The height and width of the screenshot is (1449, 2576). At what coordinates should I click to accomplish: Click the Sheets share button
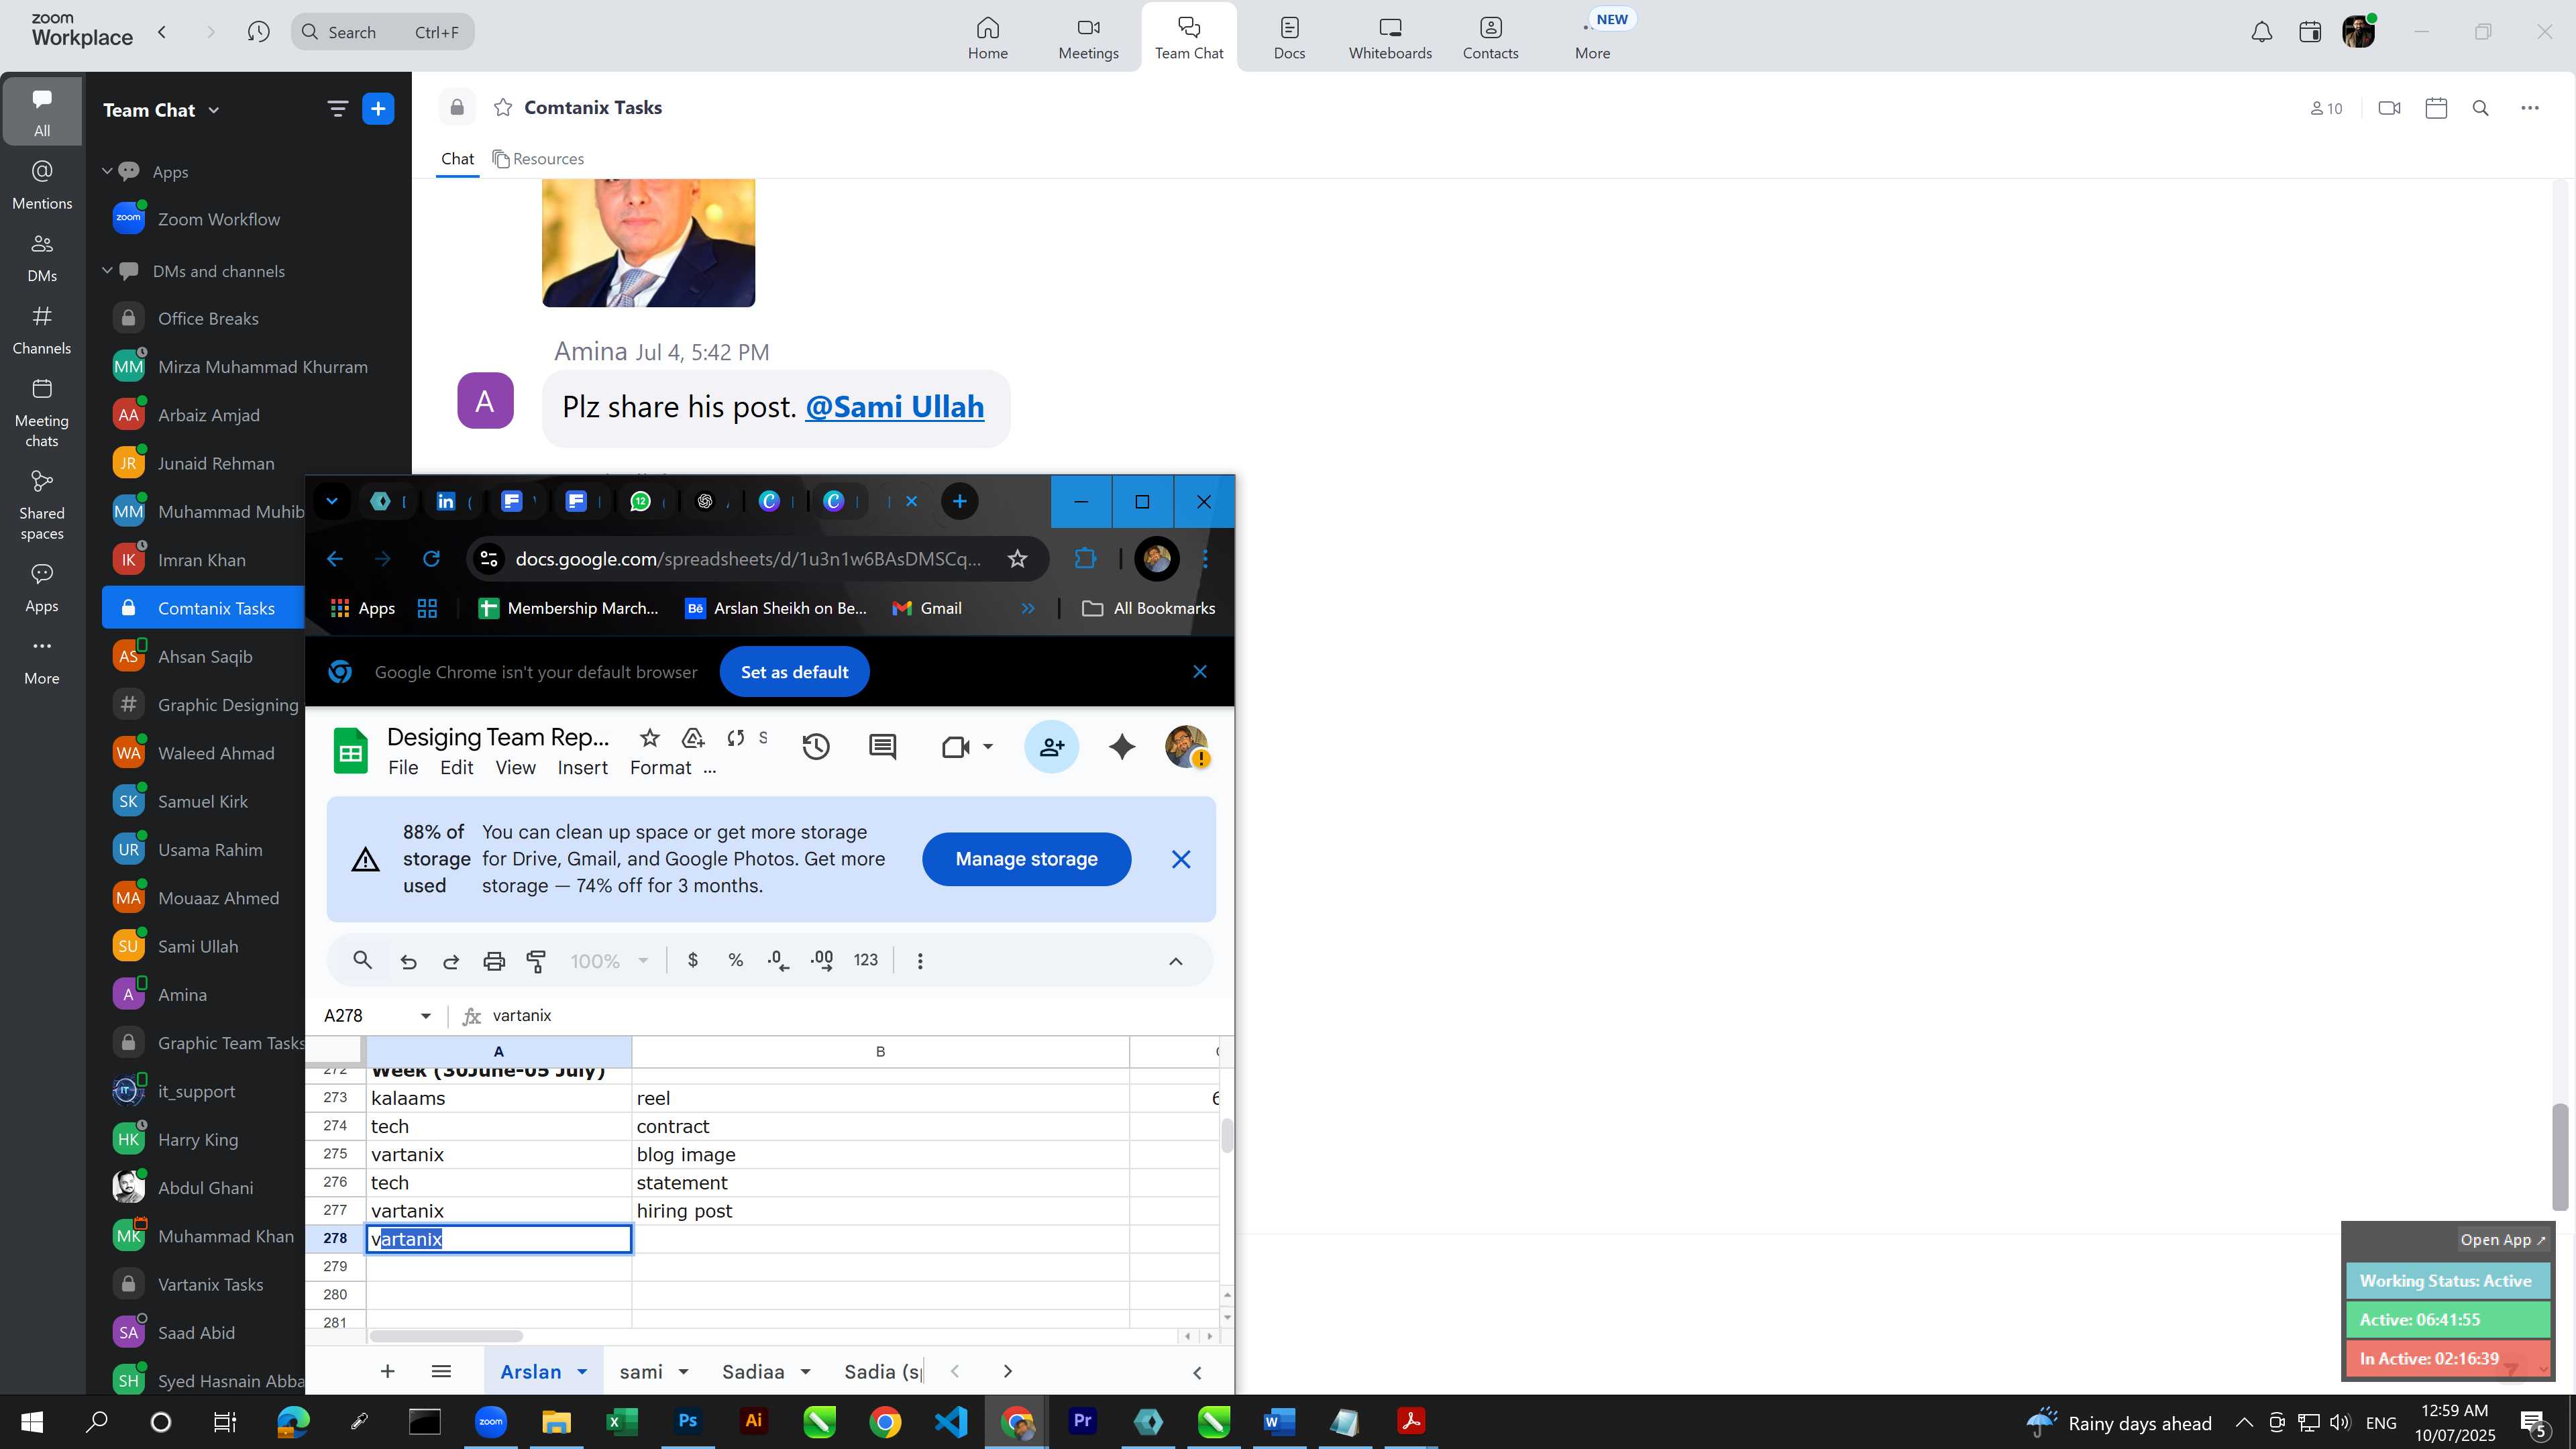[1051, 747]
